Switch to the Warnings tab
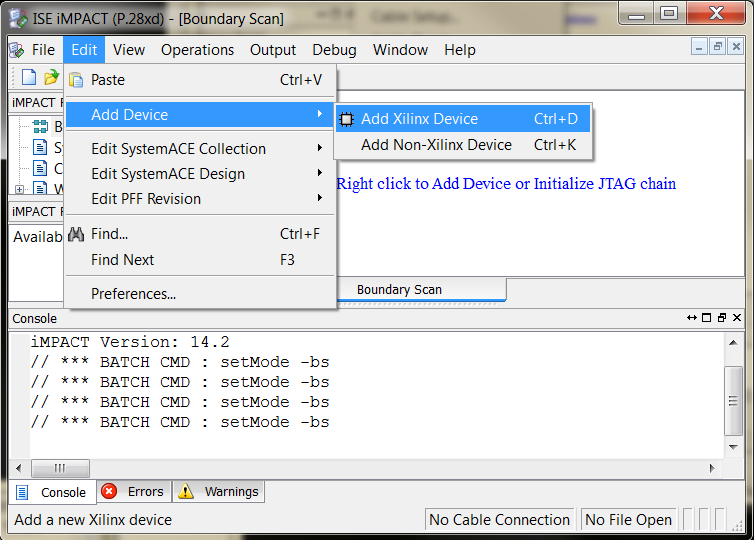 pos(220,492)
